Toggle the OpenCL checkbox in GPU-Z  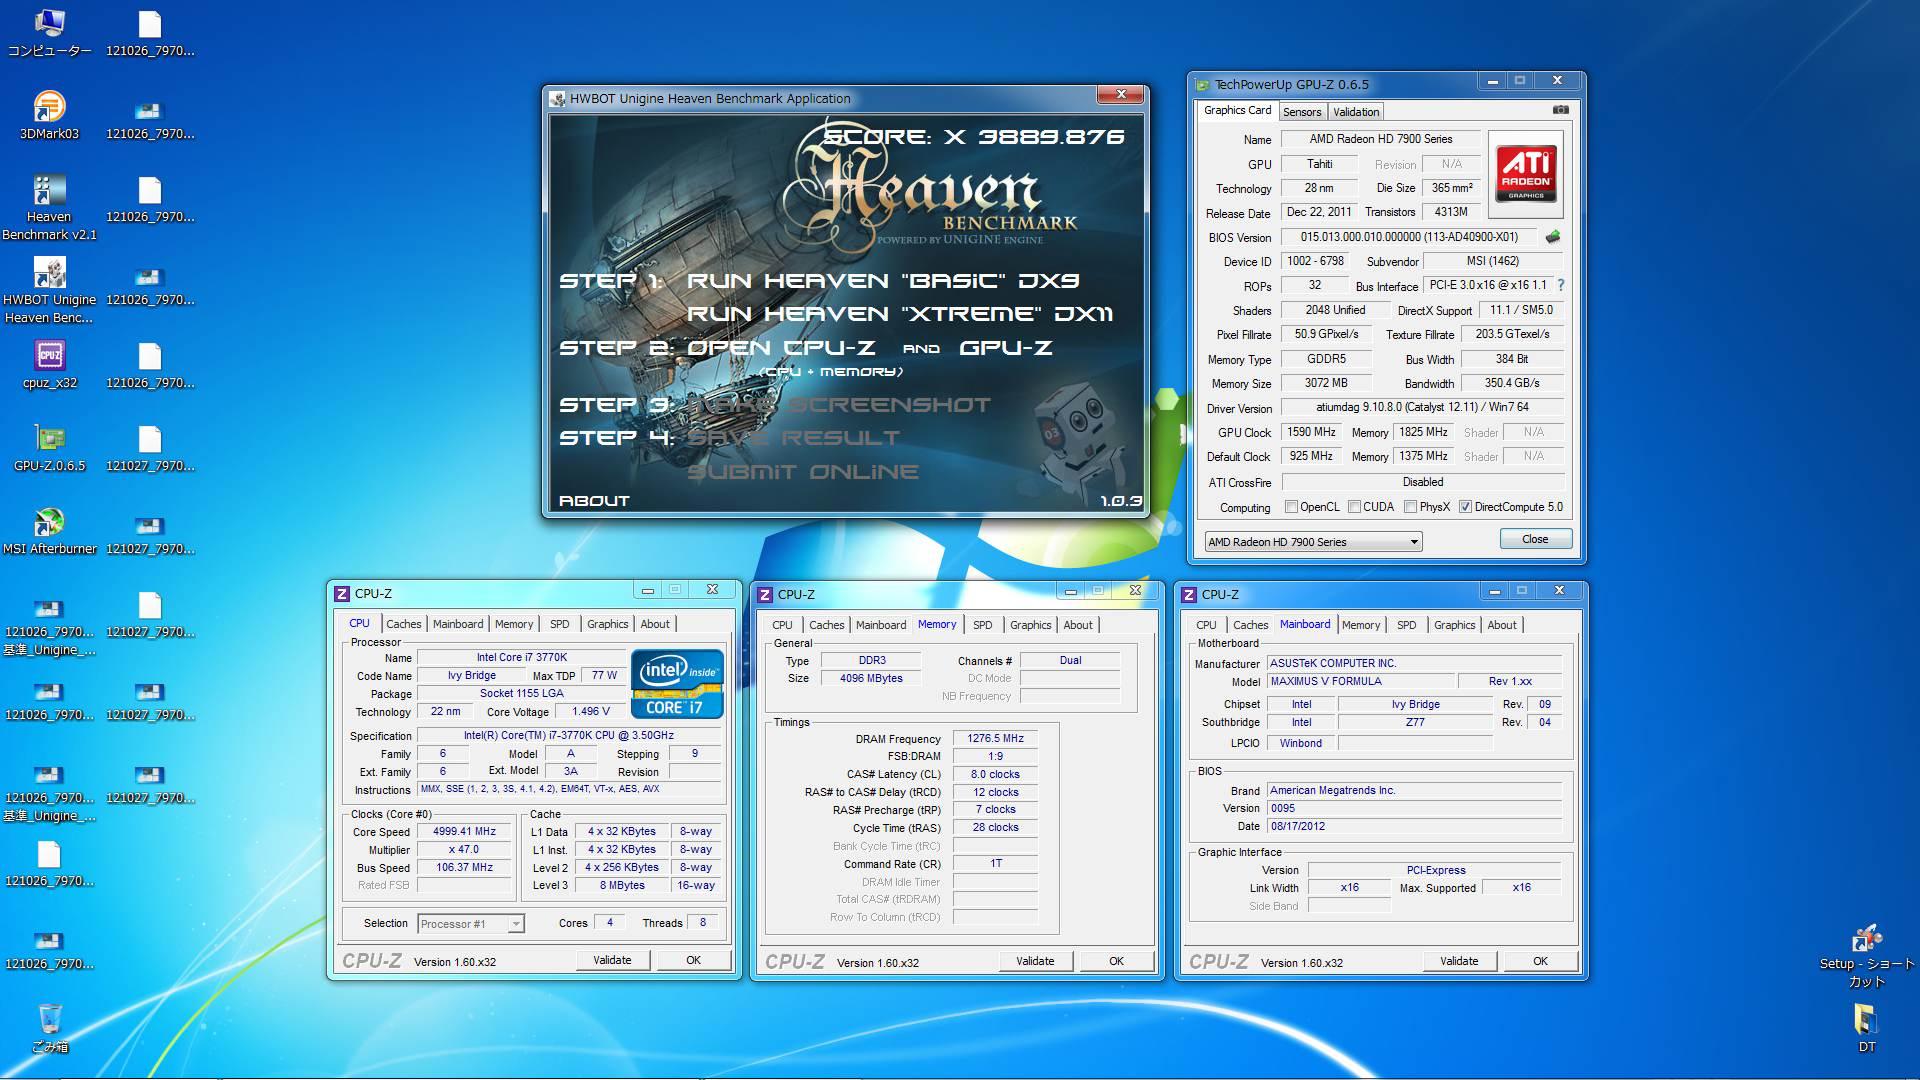(1291, 507)
